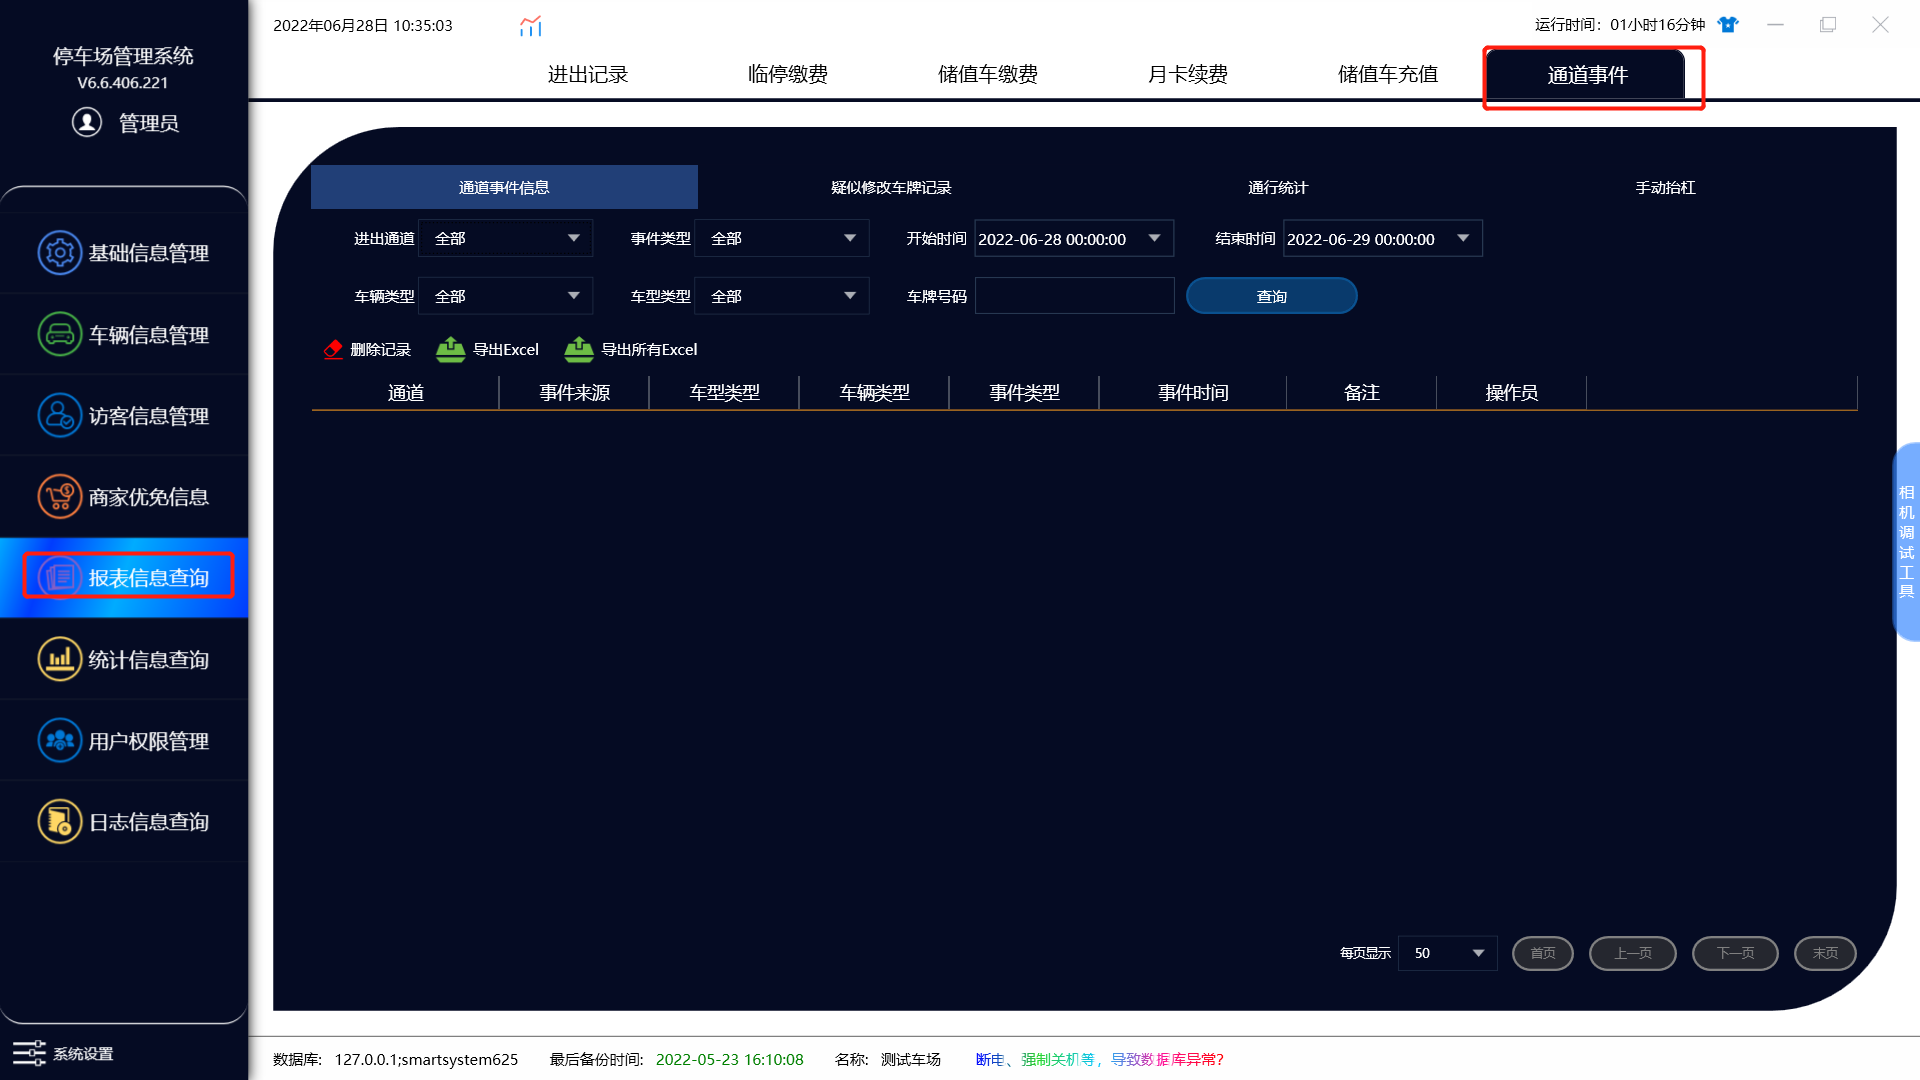Click backup time 2022-05-23 16:10:08
This screenshot has height=1080, width=1920.
(x=730, y=1059)
